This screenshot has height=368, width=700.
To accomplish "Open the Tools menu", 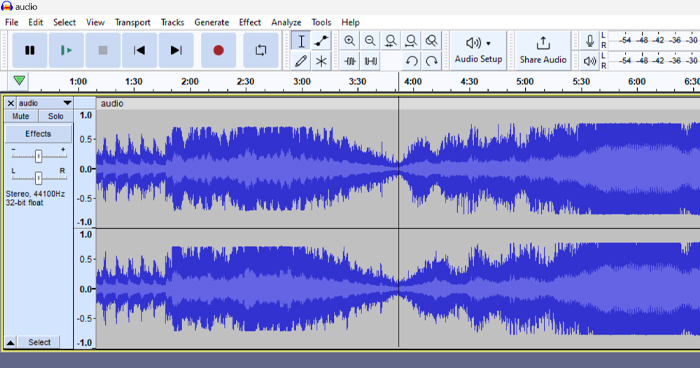I will [x=321, y=22].
